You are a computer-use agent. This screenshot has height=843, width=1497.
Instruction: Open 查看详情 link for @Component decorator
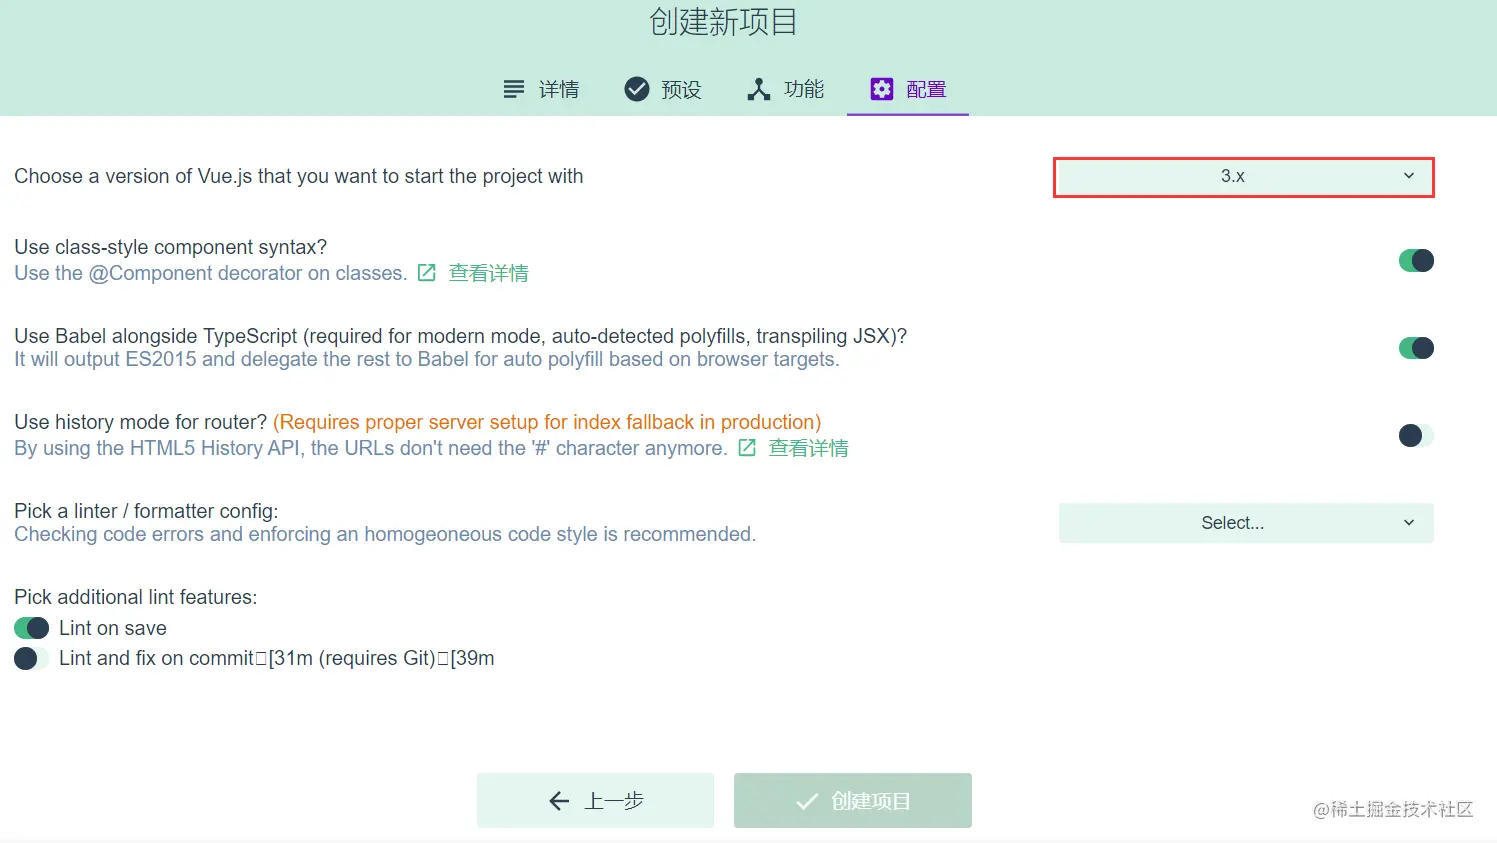click(x=488, y=273)
